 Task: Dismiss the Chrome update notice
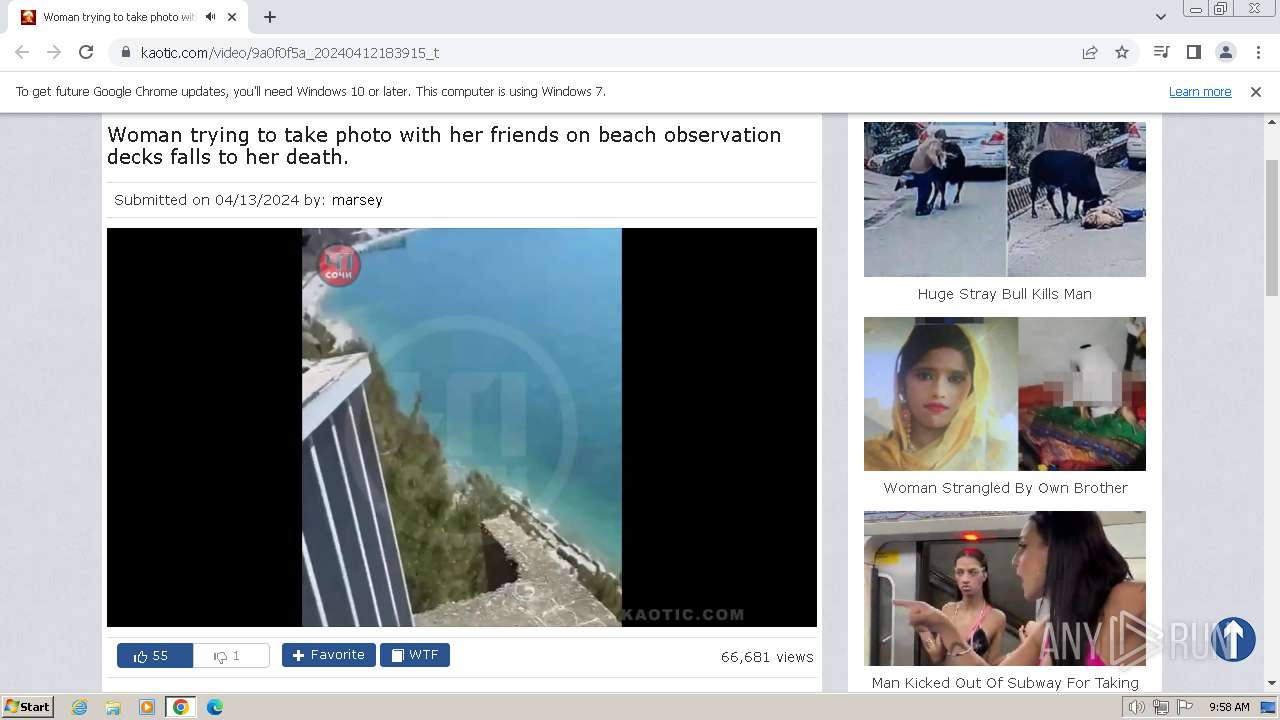coord(1256,92)
